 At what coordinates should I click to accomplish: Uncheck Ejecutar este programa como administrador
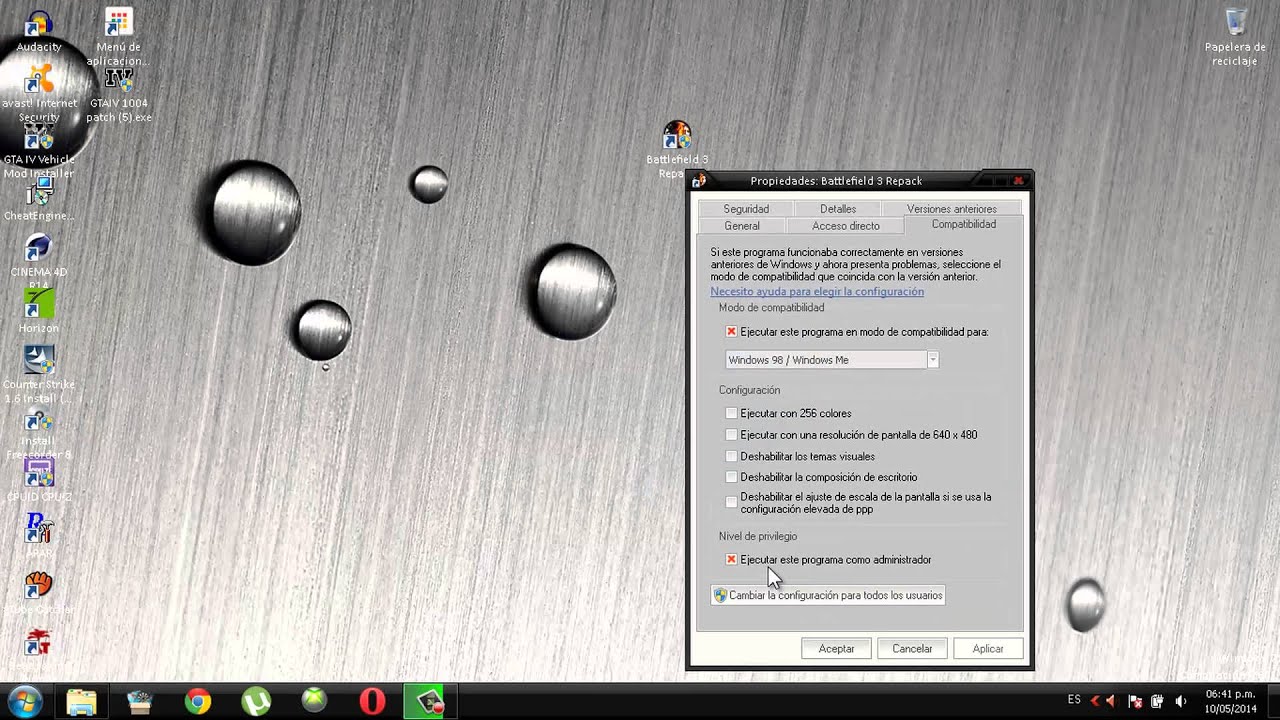click(x=731, y=560)
